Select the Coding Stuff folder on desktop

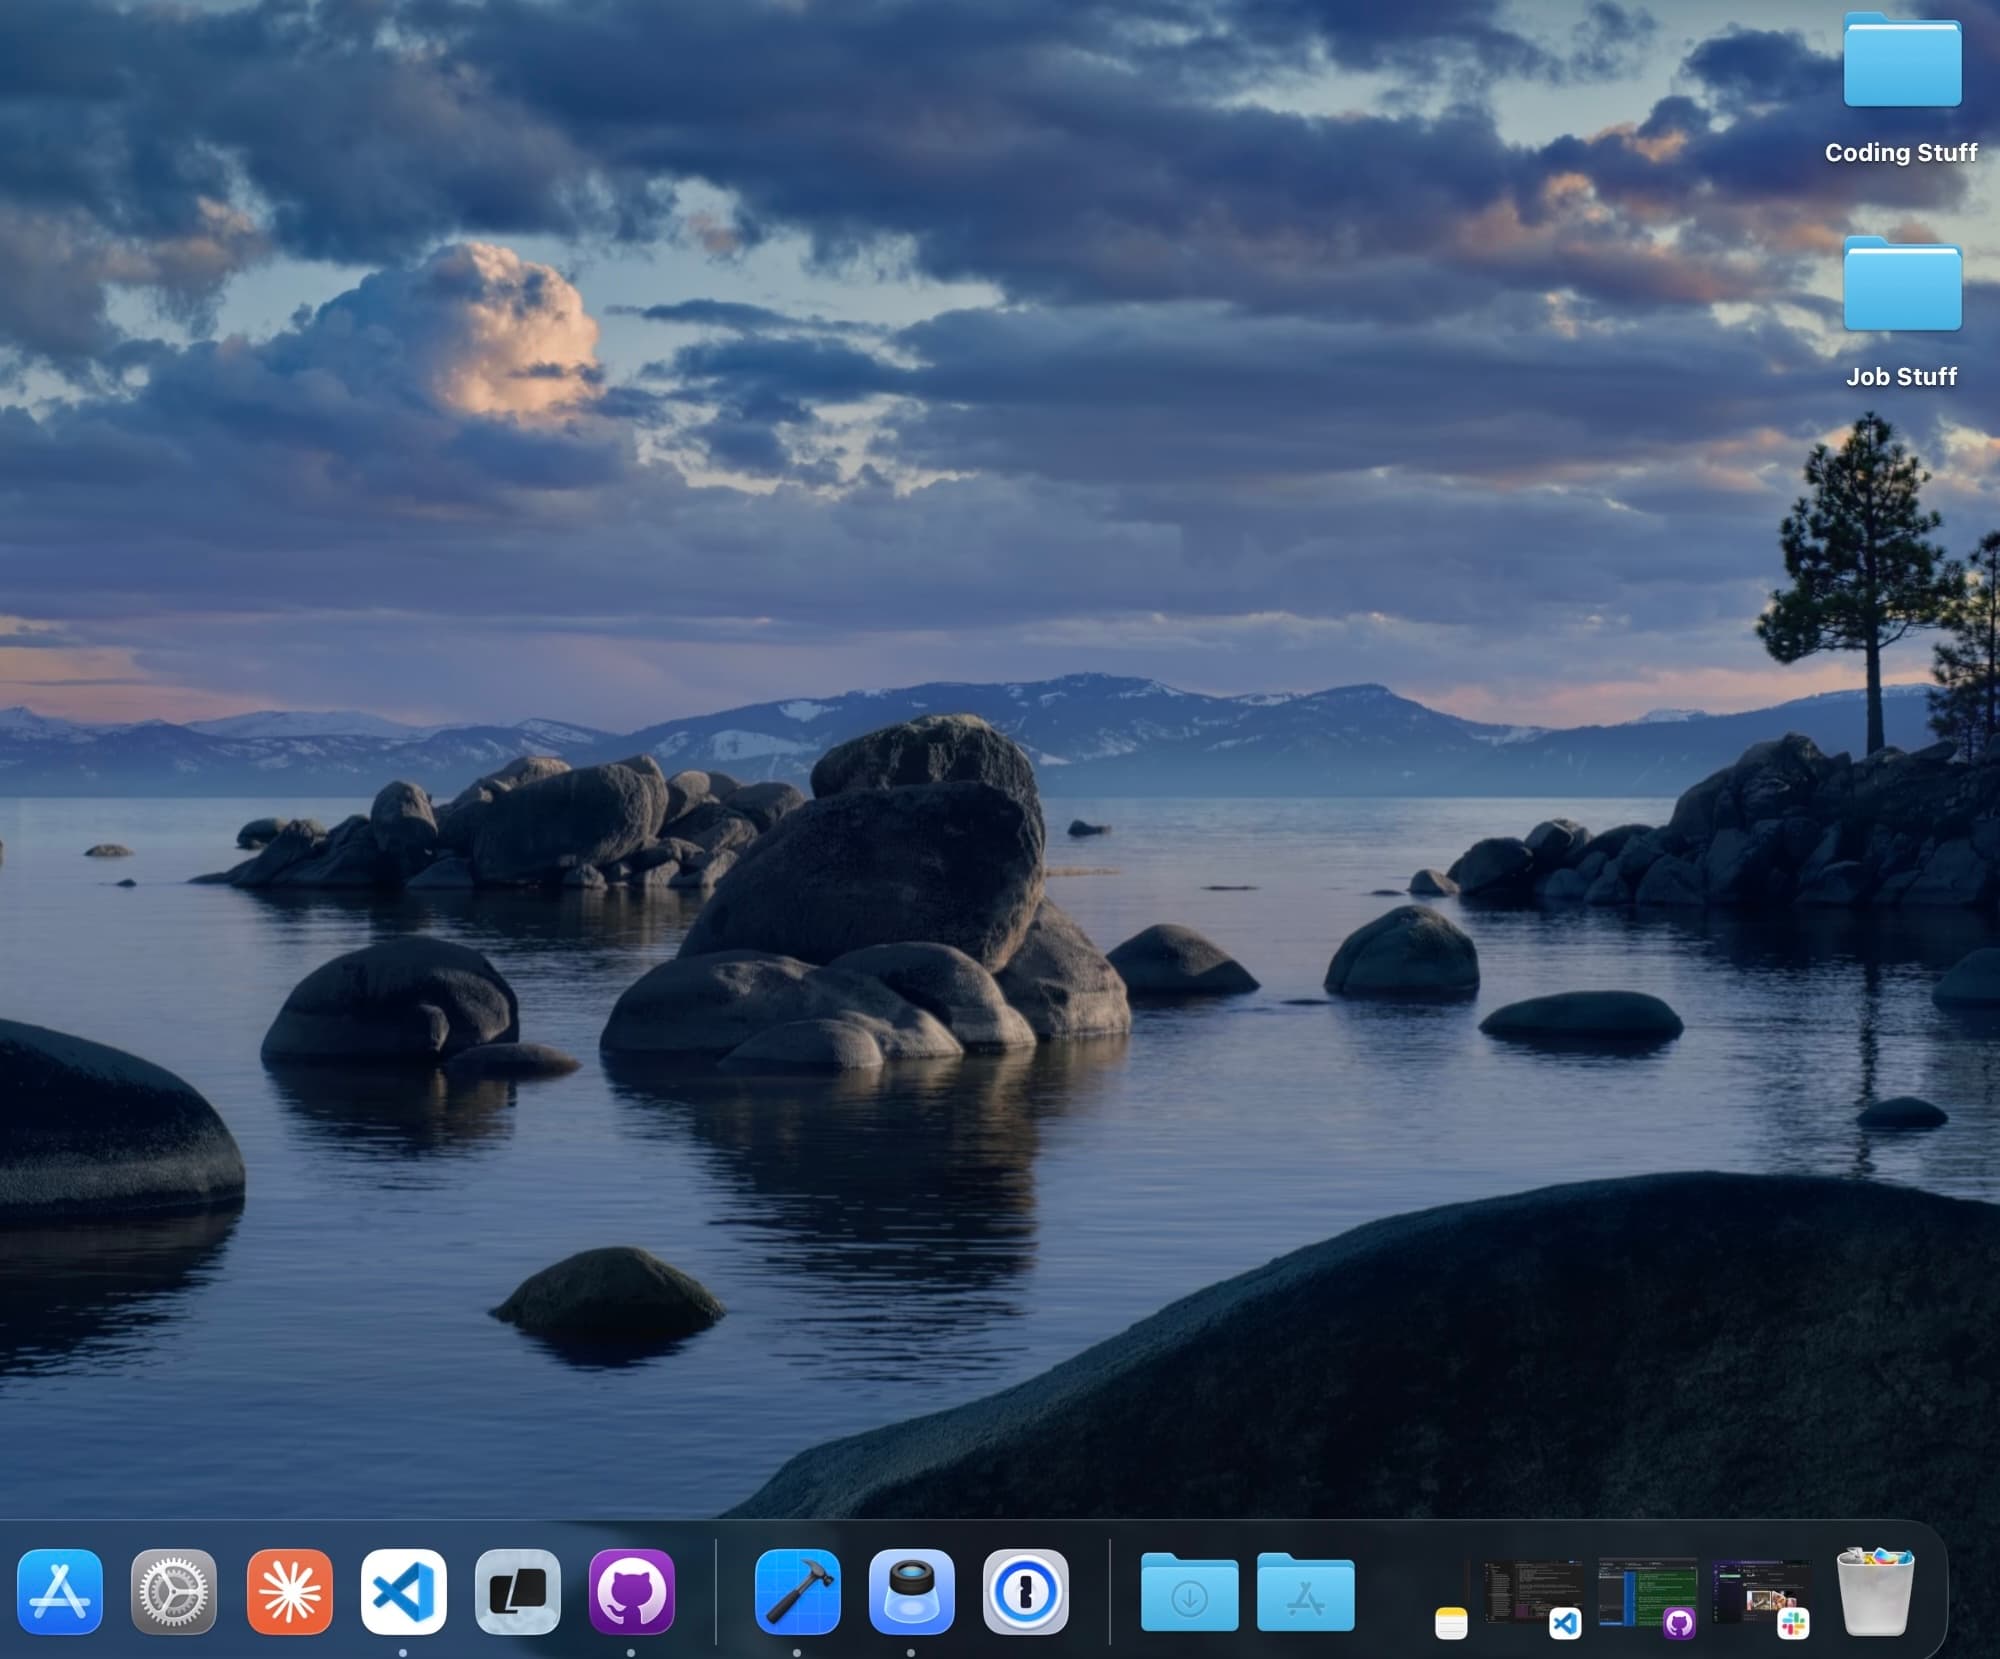pos(1902,60)
